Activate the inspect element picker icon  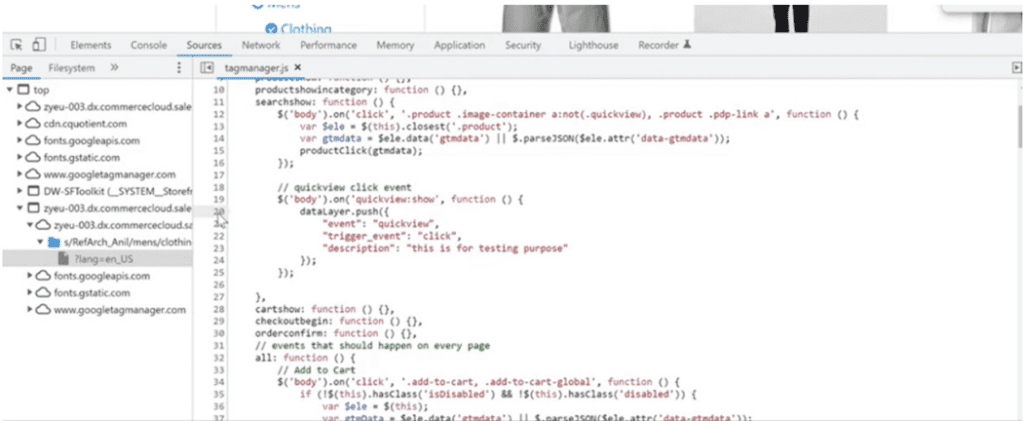17,45
